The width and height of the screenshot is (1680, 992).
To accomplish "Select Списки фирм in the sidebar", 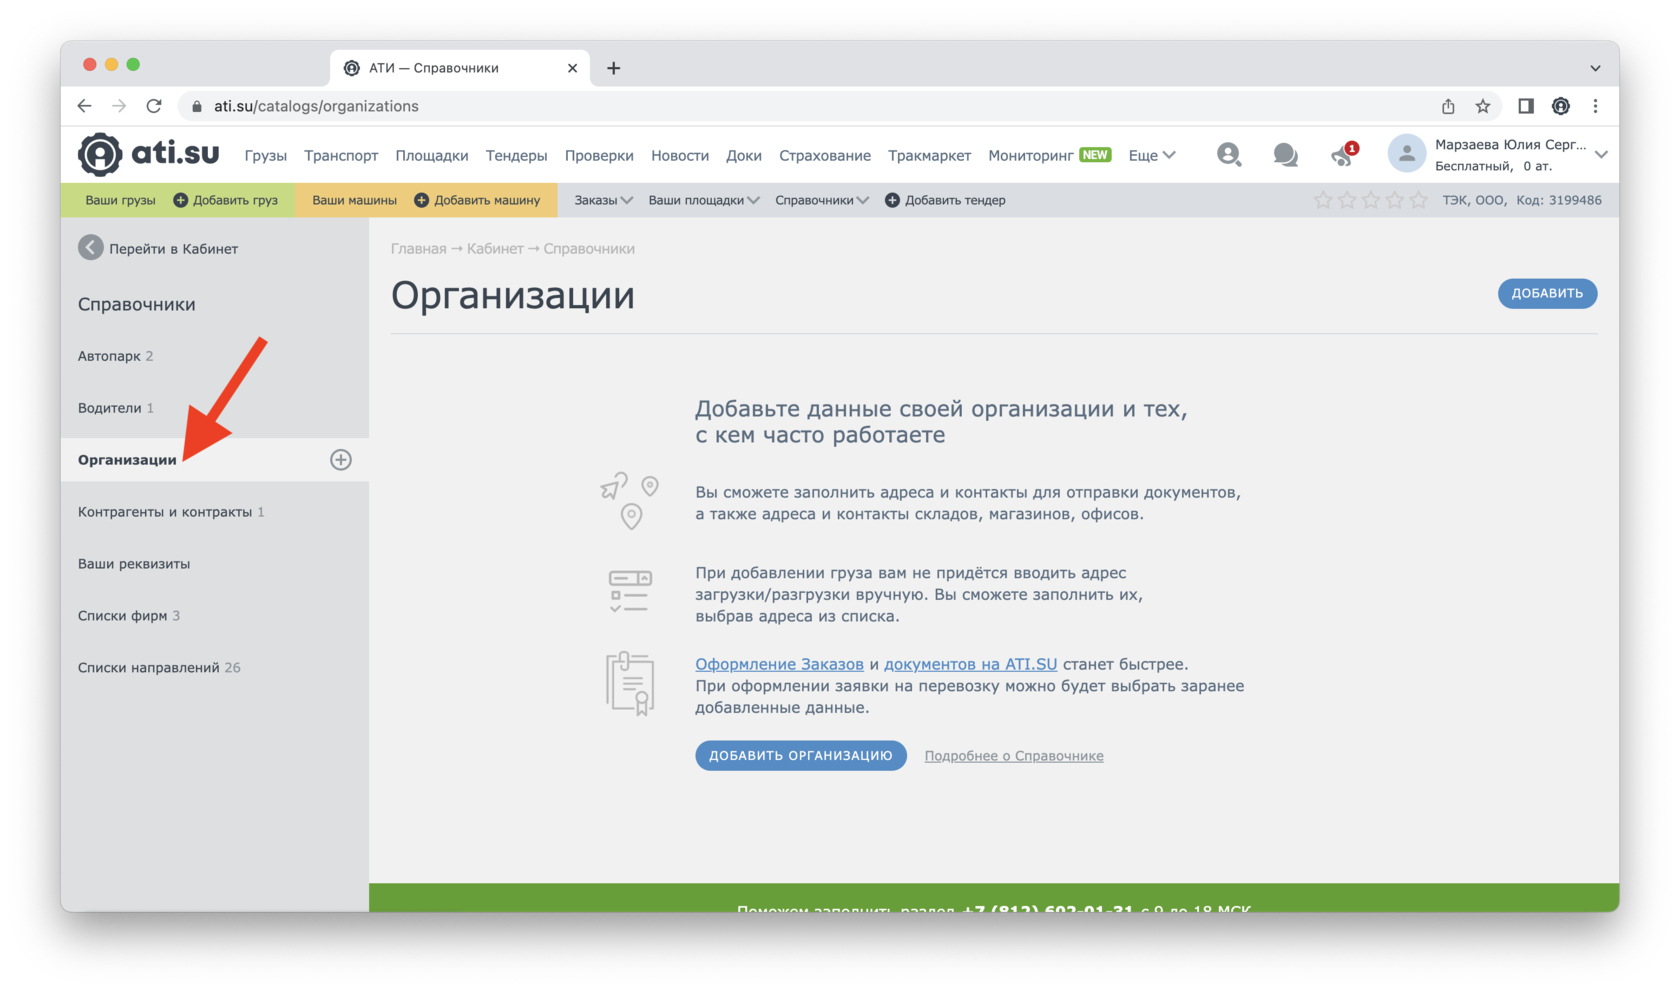I will 123,616.
